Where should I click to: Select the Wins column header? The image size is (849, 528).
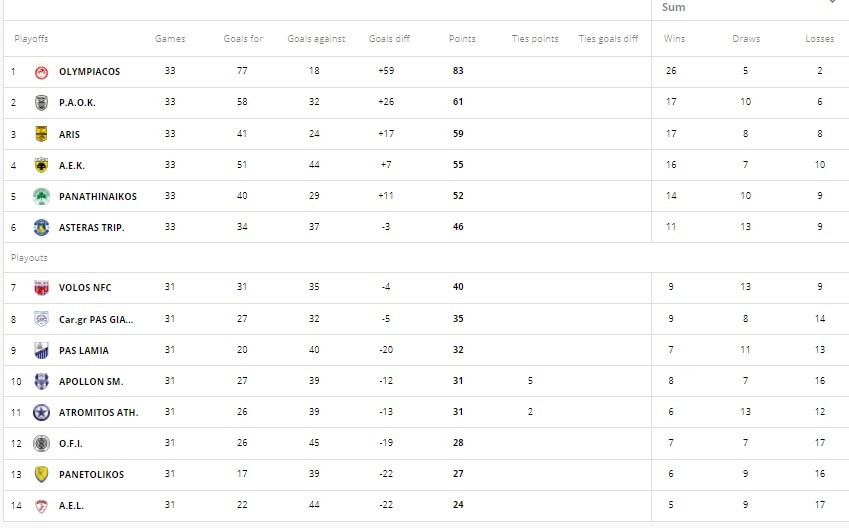point(675,39)
